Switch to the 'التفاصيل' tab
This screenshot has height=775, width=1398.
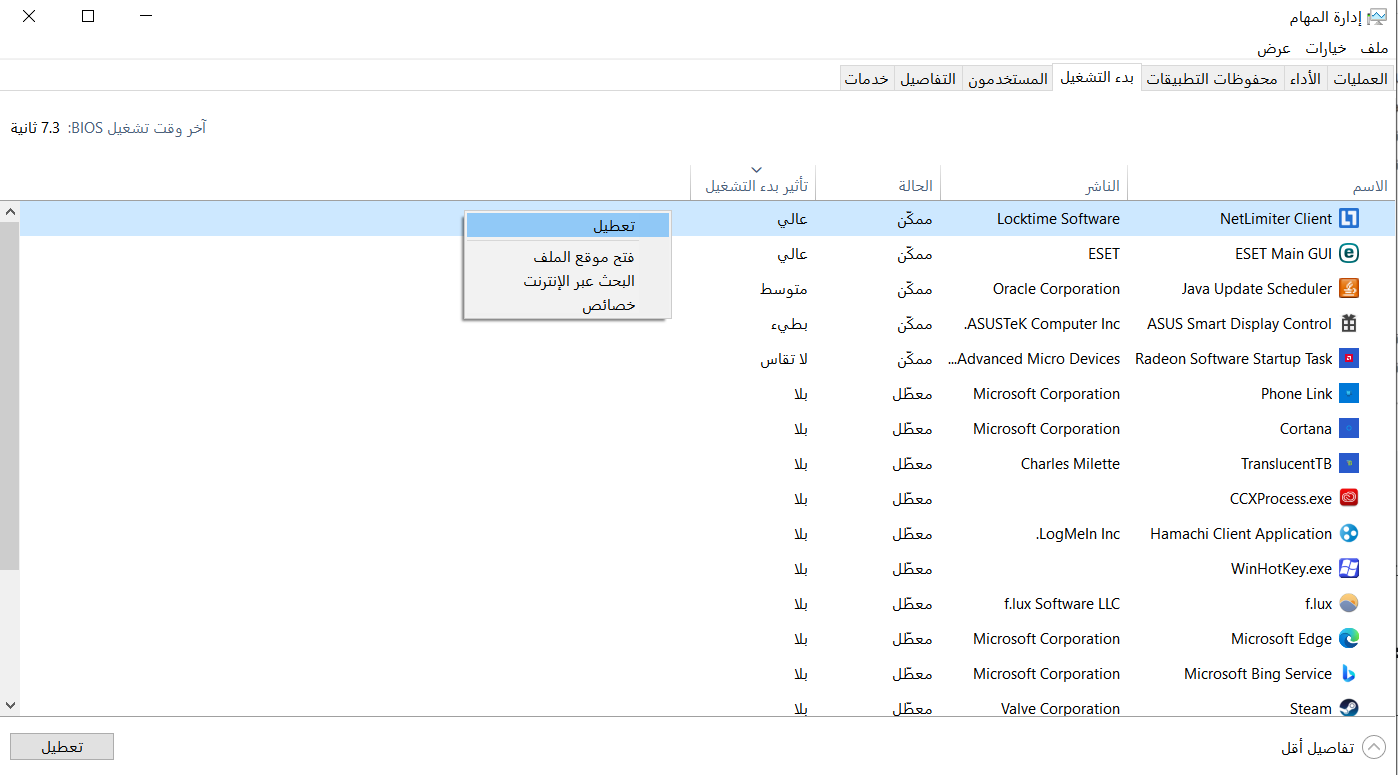[x=928, y=79]
